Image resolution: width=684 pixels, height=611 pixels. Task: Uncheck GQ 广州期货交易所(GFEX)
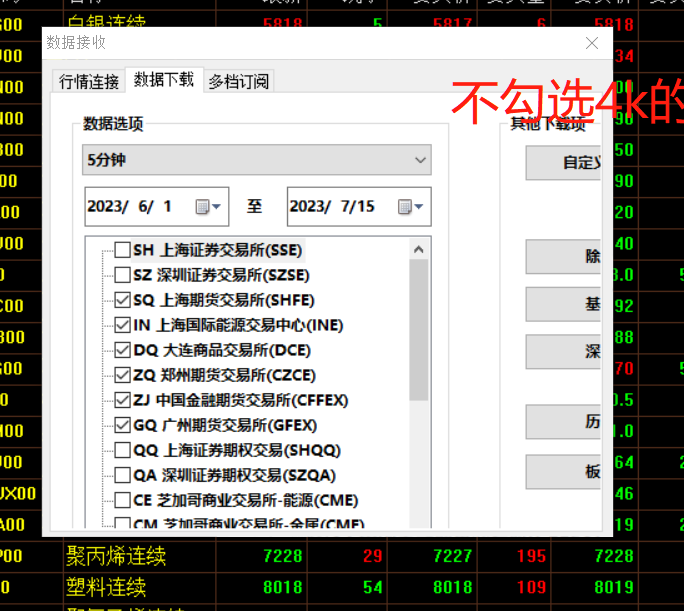pos(122,425)
